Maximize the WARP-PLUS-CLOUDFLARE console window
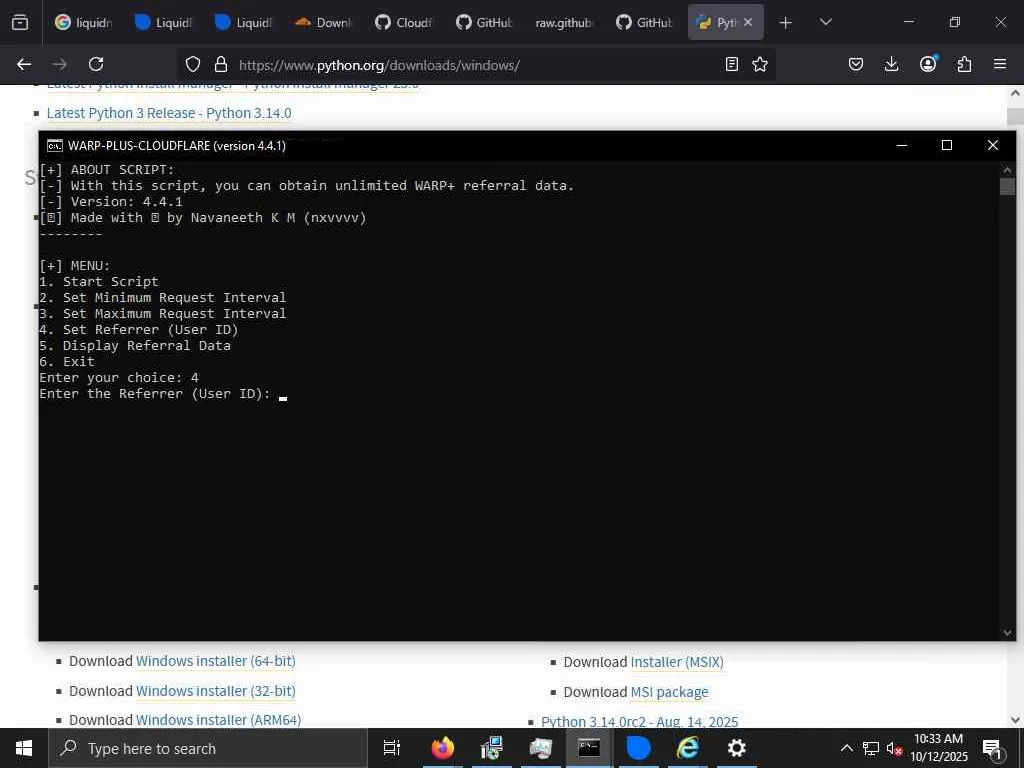Image resolution: width=1024 pixels, height=768 pixels. (x=946, y=145)
